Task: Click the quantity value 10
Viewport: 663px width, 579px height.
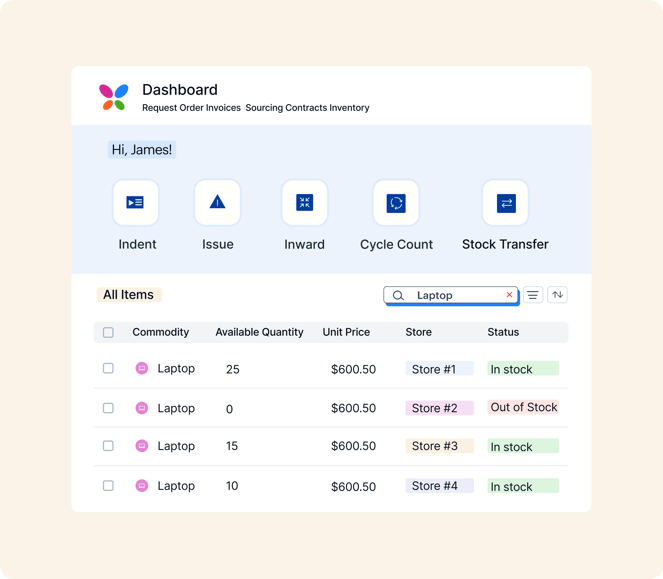Action: click(232, 486)
